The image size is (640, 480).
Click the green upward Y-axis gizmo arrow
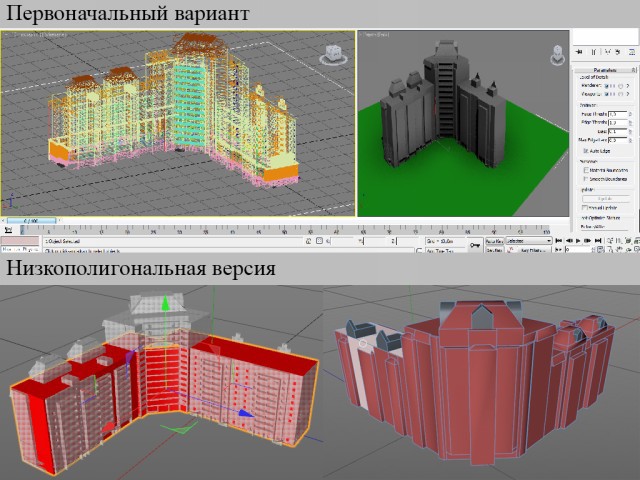(x=165, y=304)
